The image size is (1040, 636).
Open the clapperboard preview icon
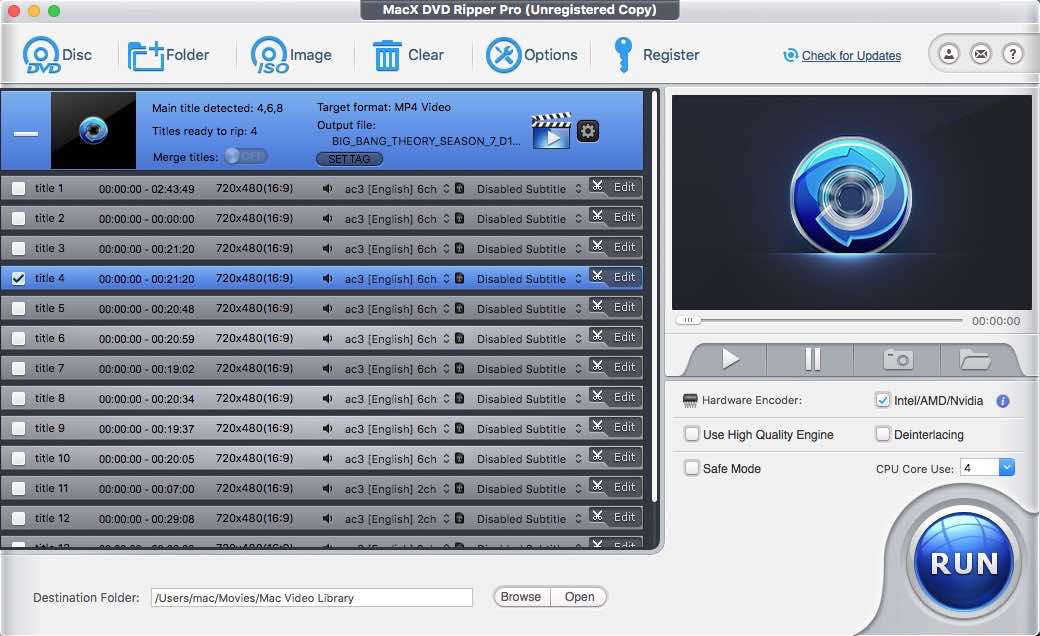pyautogui.click(x=551, y=130)
